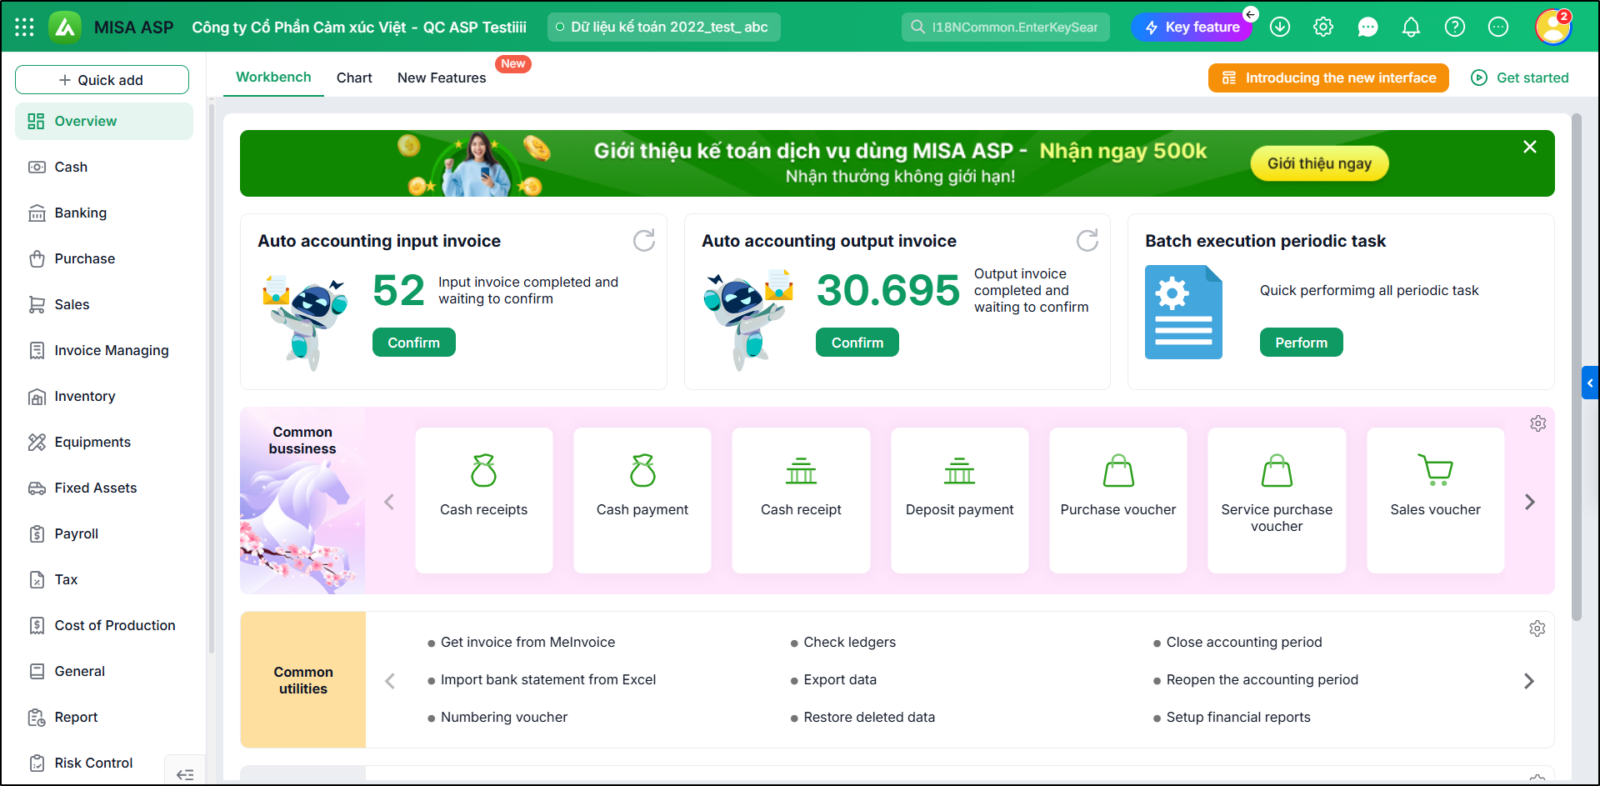This screenshot has height=786, width=1600.
Task: Open settings gear in top header
Action: tap(1323, 27)
